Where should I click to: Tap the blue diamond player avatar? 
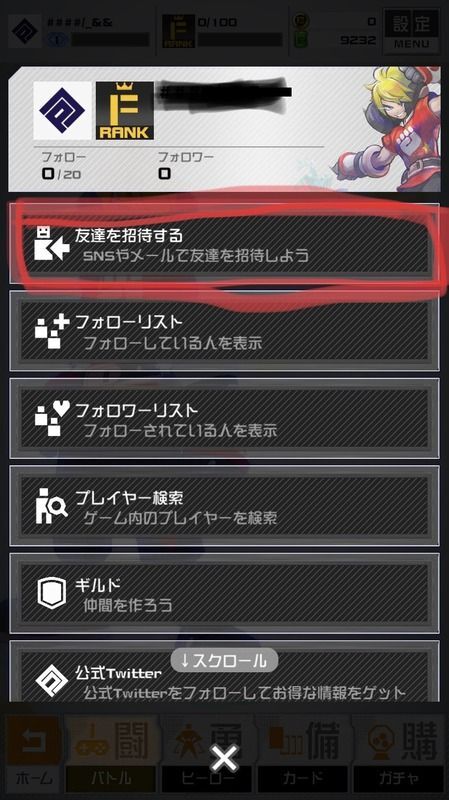[62, 111]
